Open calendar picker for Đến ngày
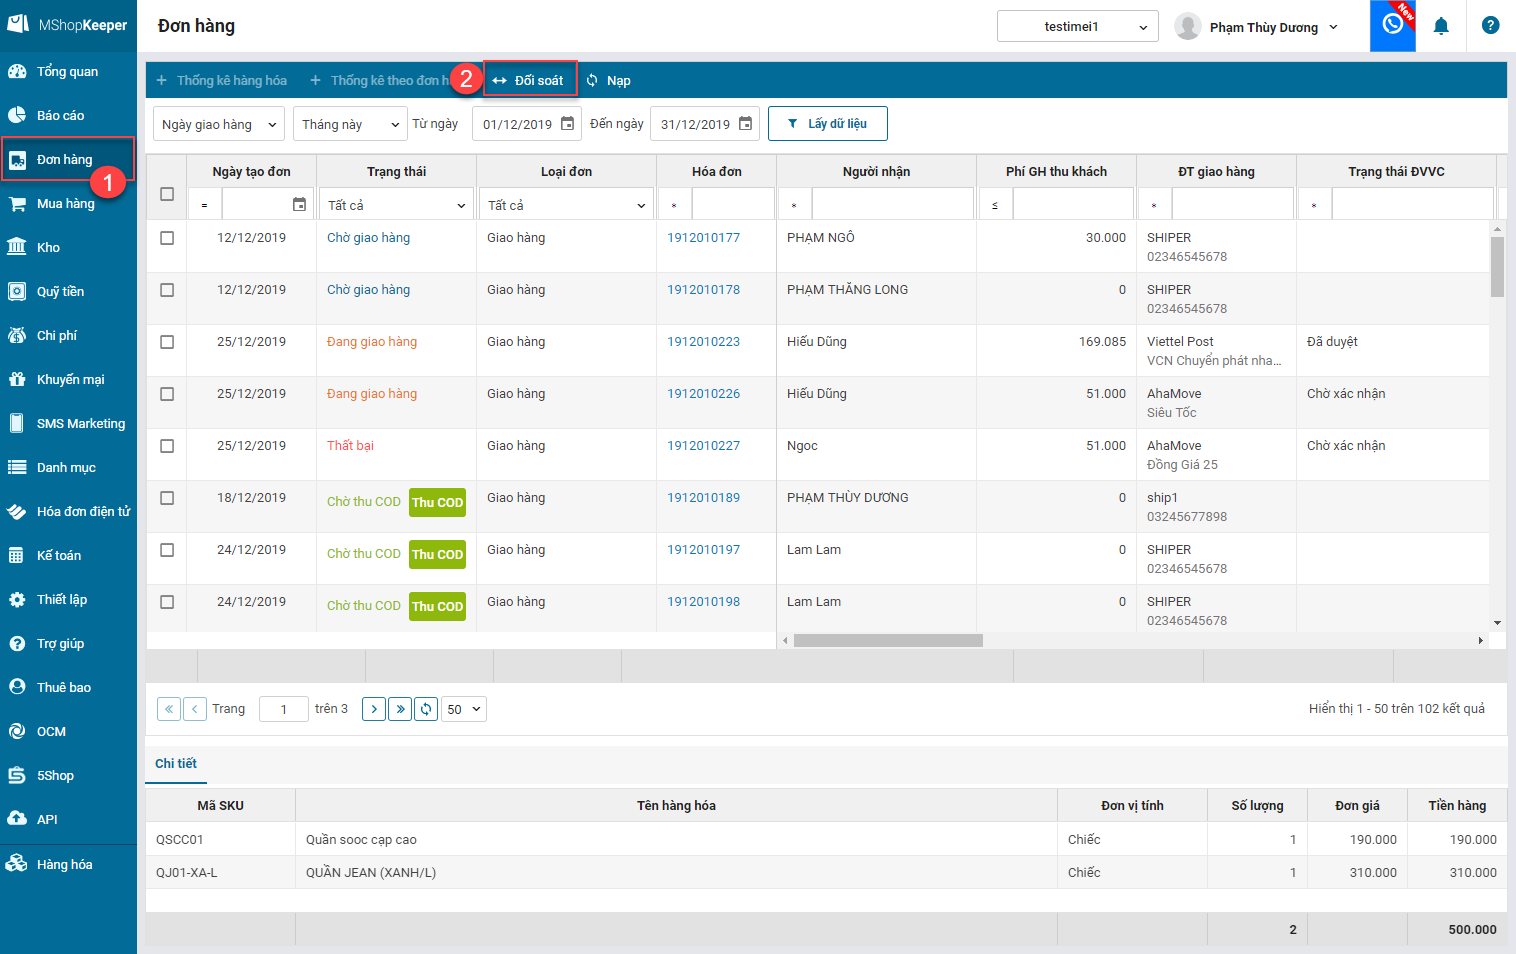This screenshot has height=954, width=1516. [745, 124]
